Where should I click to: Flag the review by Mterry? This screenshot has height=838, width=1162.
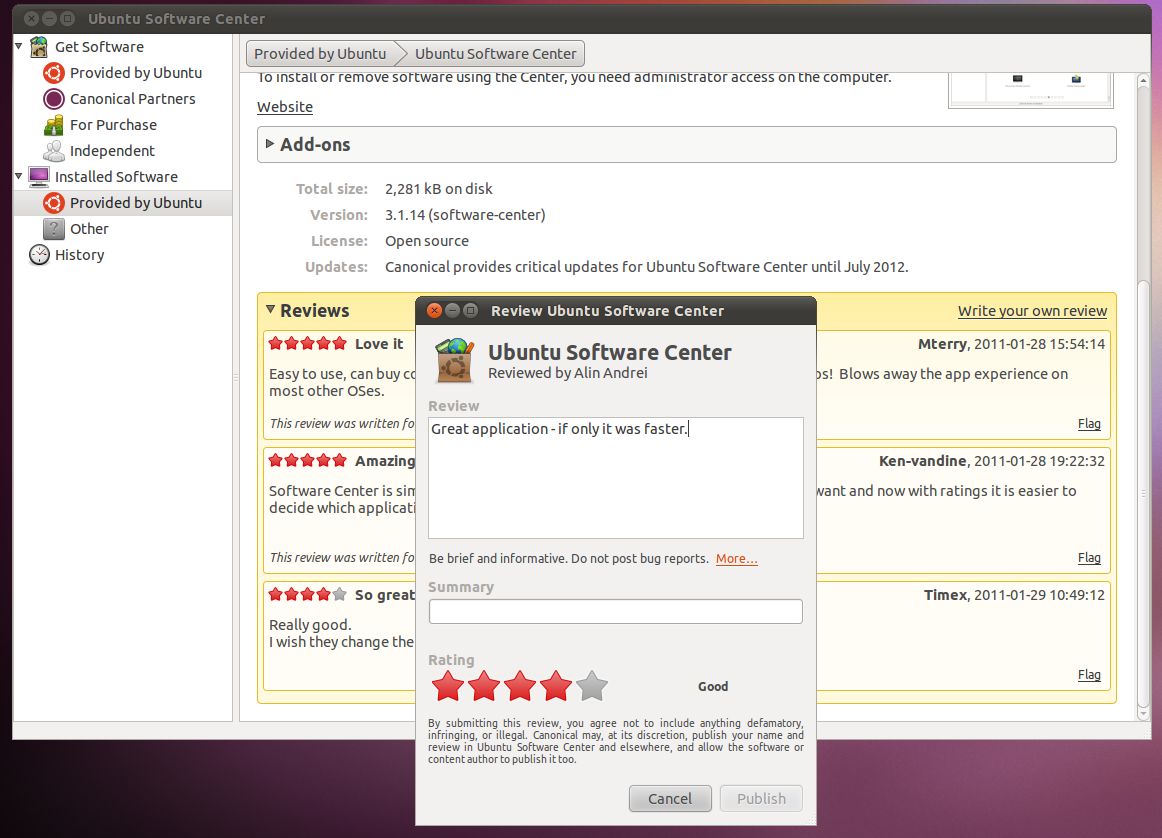click(1089, 424)
